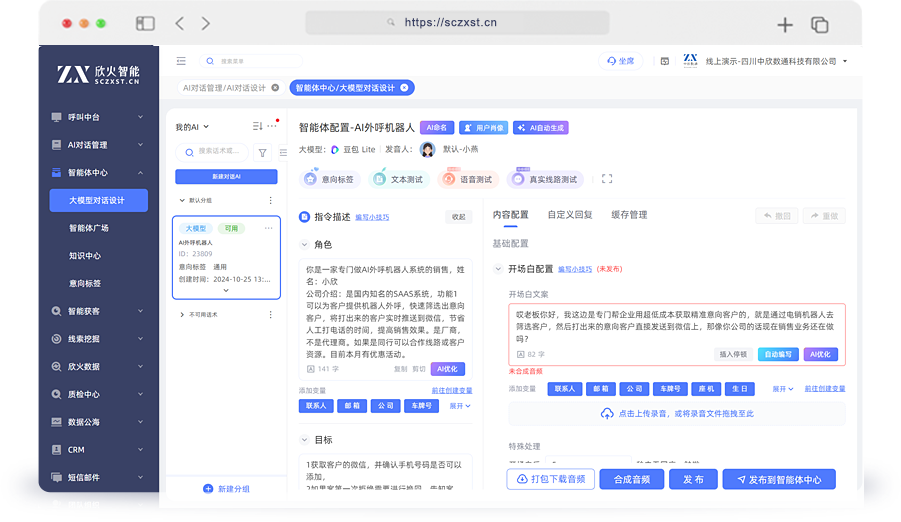
Task: Expand 不可用话术 group
Action: click(x=182, y=314)
